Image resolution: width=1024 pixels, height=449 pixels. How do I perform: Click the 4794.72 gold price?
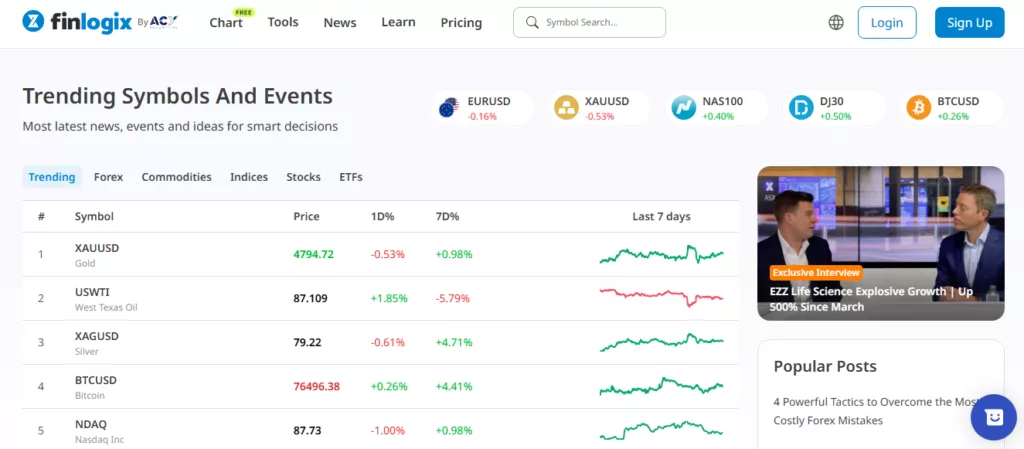[313, 255]
